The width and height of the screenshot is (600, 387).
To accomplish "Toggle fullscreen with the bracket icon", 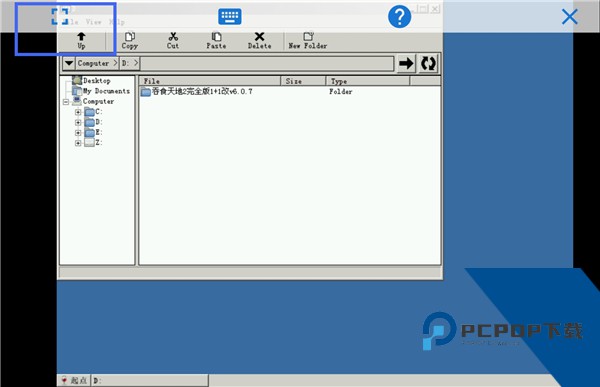I will click(x=60, y=16).
